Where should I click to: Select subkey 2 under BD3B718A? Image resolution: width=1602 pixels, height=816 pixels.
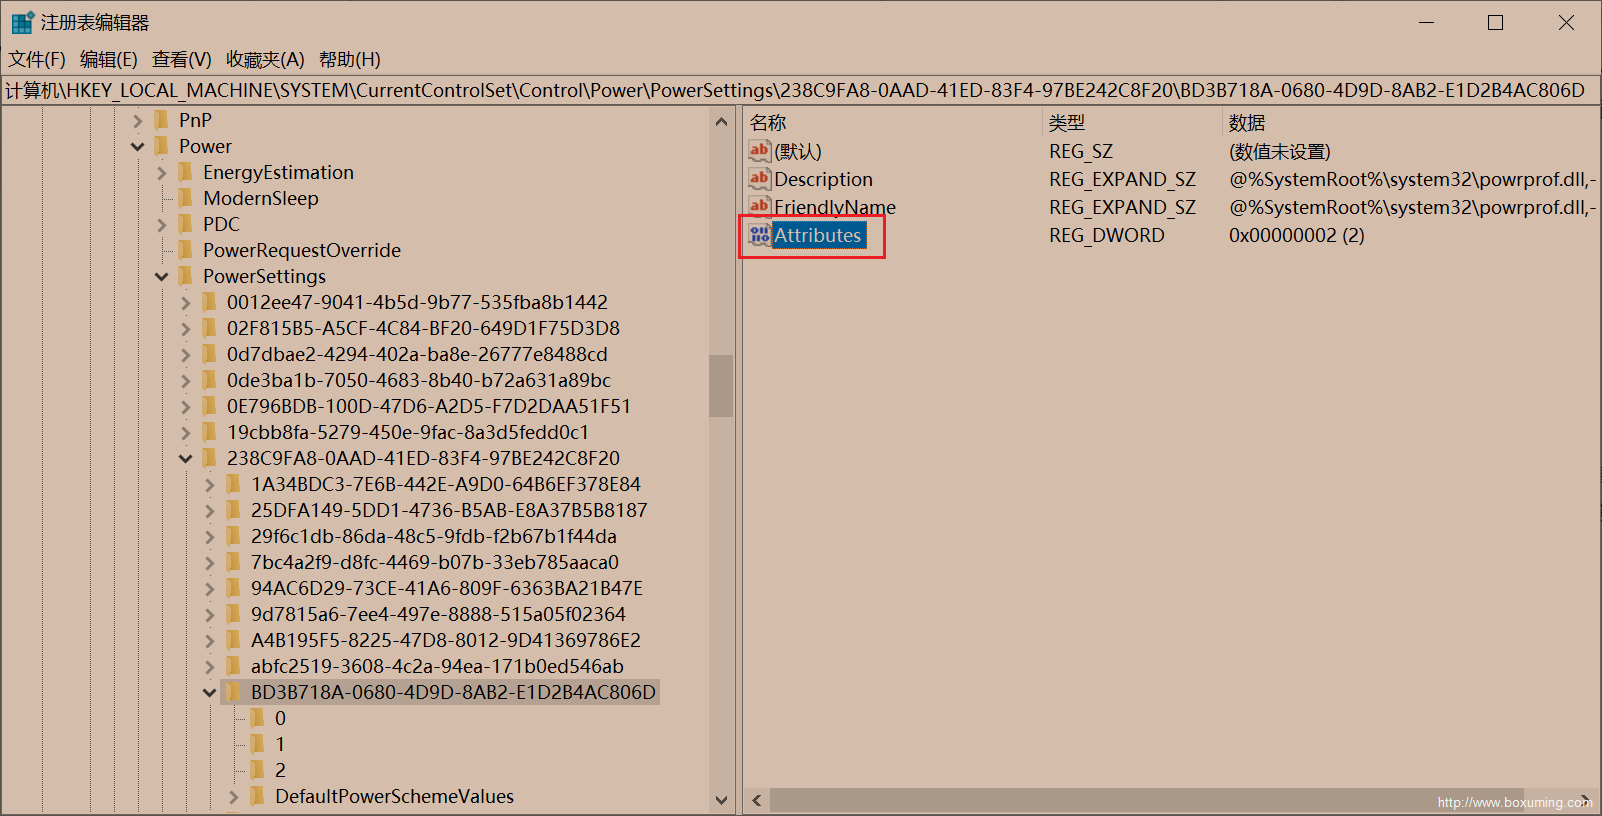(x=280, y=770)
